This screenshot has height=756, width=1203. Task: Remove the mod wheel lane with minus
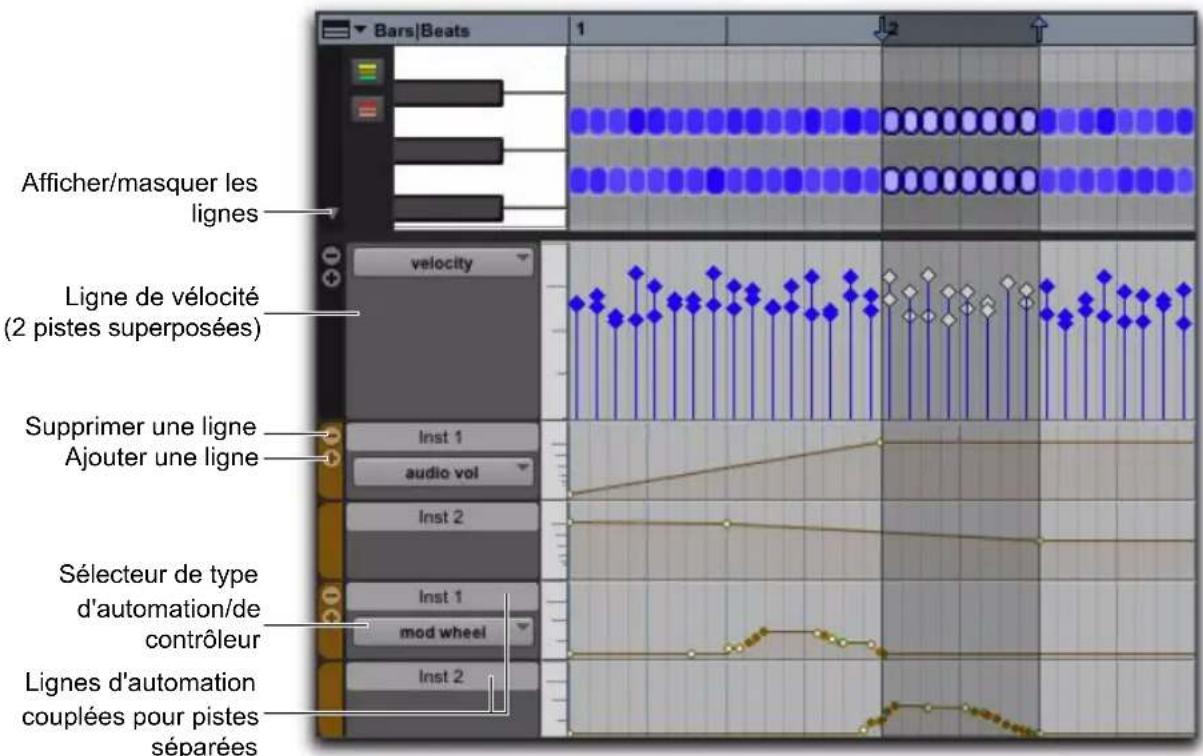[332, 598]
